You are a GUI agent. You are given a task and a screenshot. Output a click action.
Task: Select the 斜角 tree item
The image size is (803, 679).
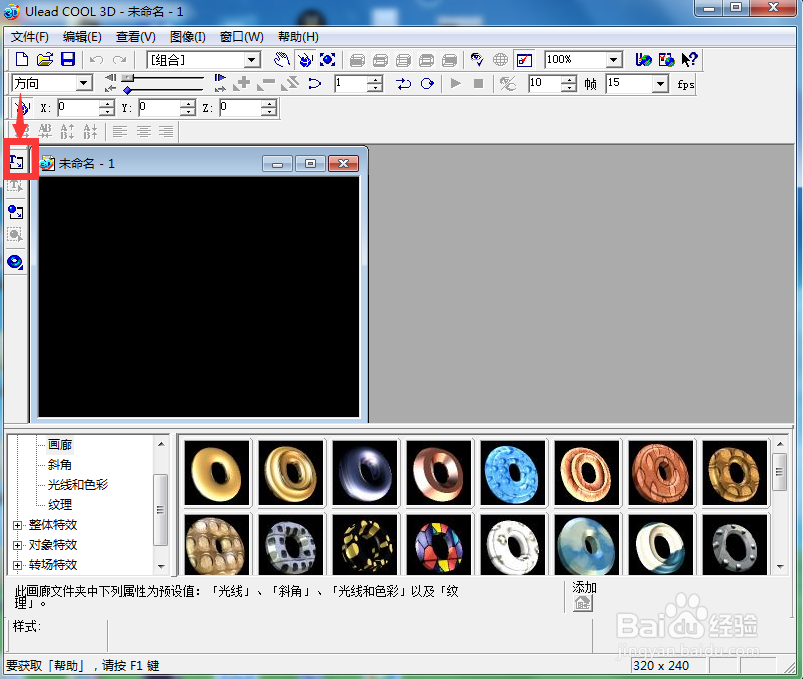(60, 465)
